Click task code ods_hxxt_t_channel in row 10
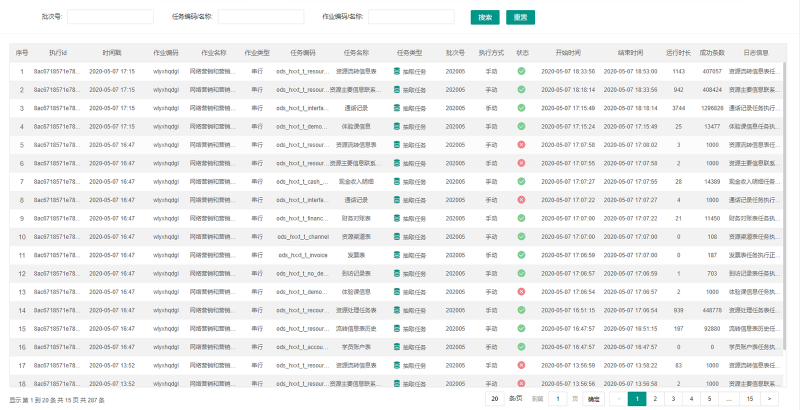 303,237
